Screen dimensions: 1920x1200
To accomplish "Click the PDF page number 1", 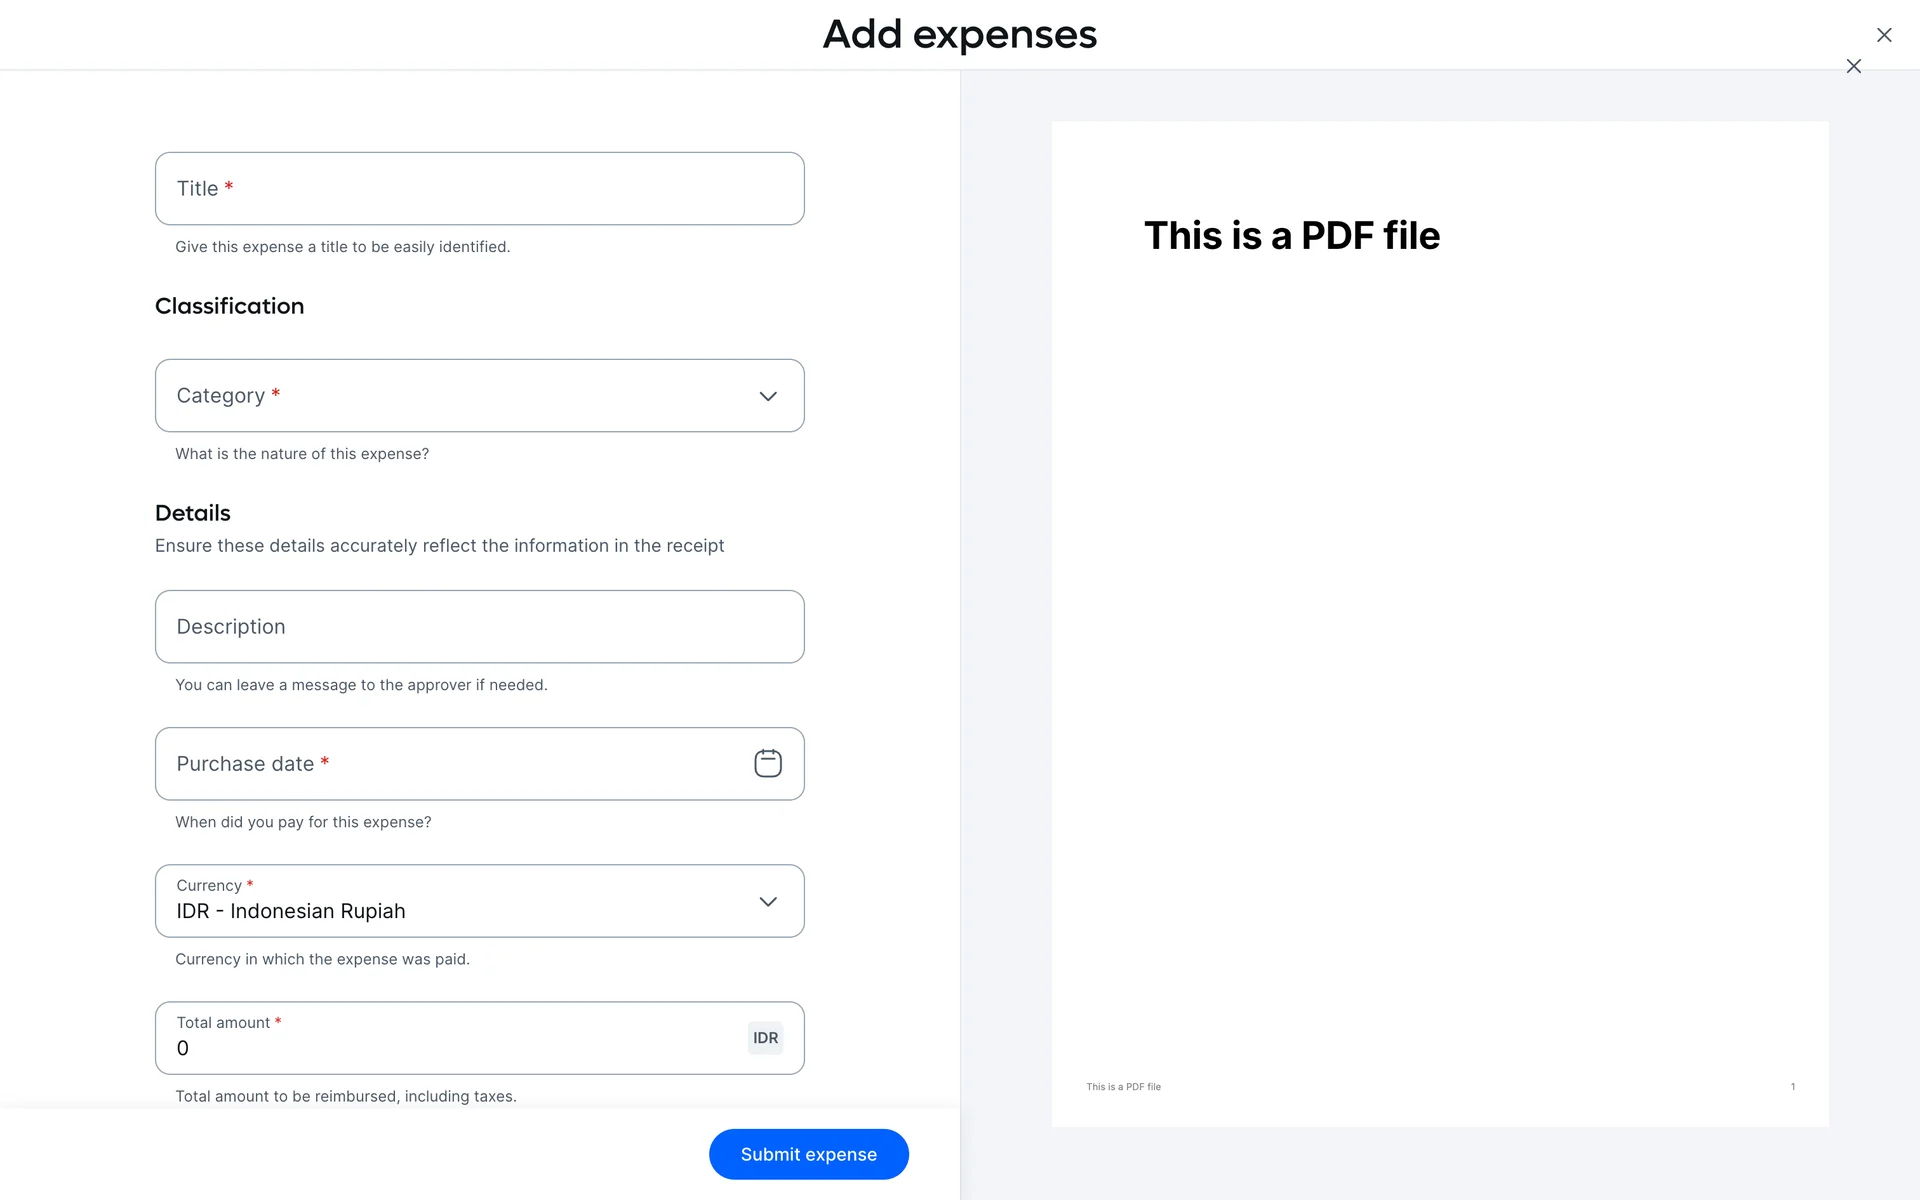I will (1792, 1087).
